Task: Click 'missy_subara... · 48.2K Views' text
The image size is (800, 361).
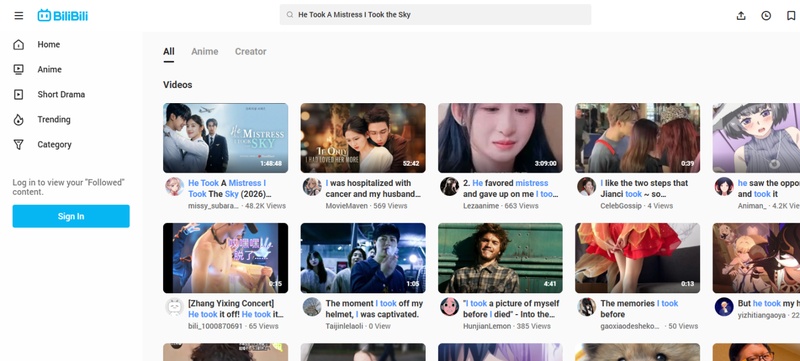Action: [237, 206]
